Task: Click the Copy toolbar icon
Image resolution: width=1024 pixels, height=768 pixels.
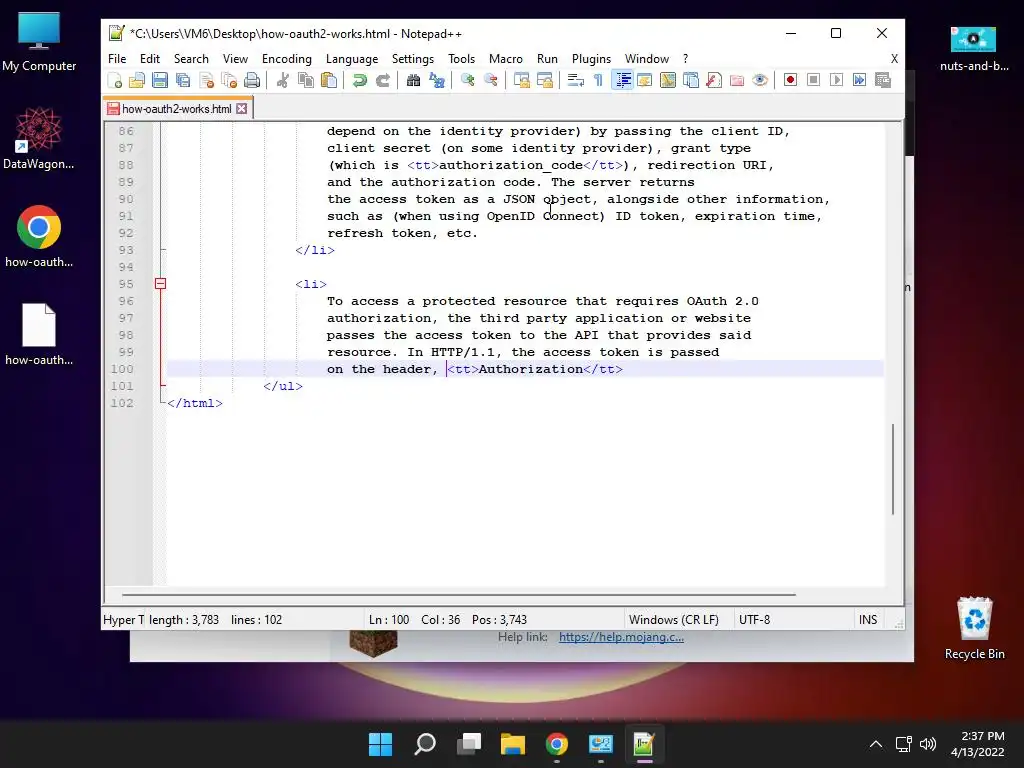Action: pos(306,80)
